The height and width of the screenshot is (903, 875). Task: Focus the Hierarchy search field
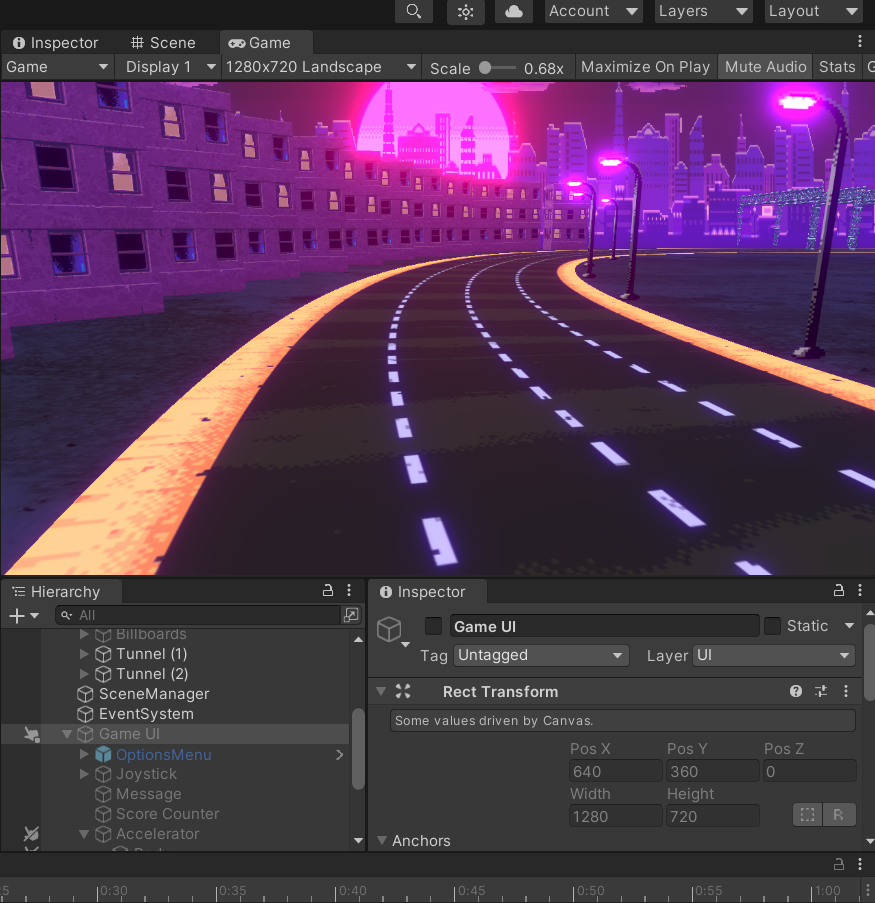point(199,616)
